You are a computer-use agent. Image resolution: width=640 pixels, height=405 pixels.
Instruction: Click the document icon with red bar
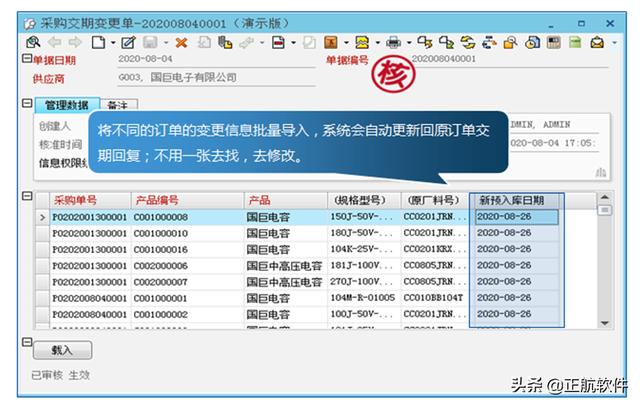point(278,42)
